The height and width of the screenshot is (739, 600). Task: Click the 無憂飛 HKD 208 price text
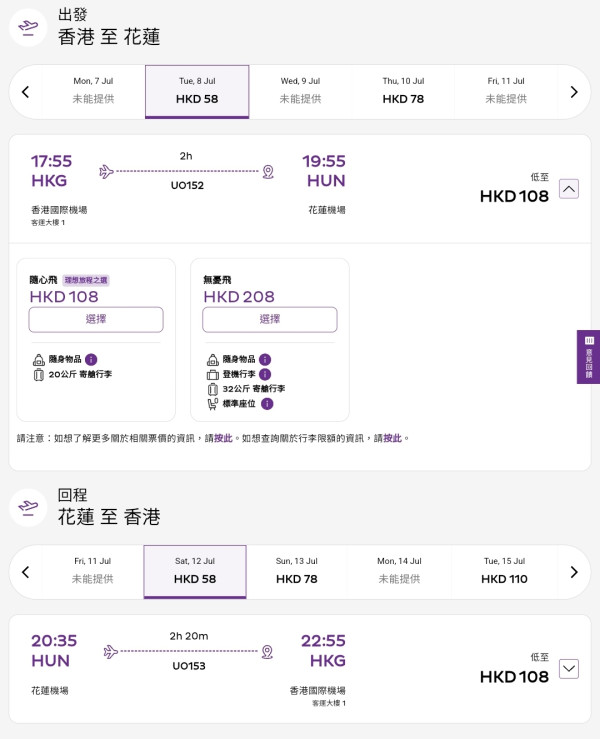[239, 297]
